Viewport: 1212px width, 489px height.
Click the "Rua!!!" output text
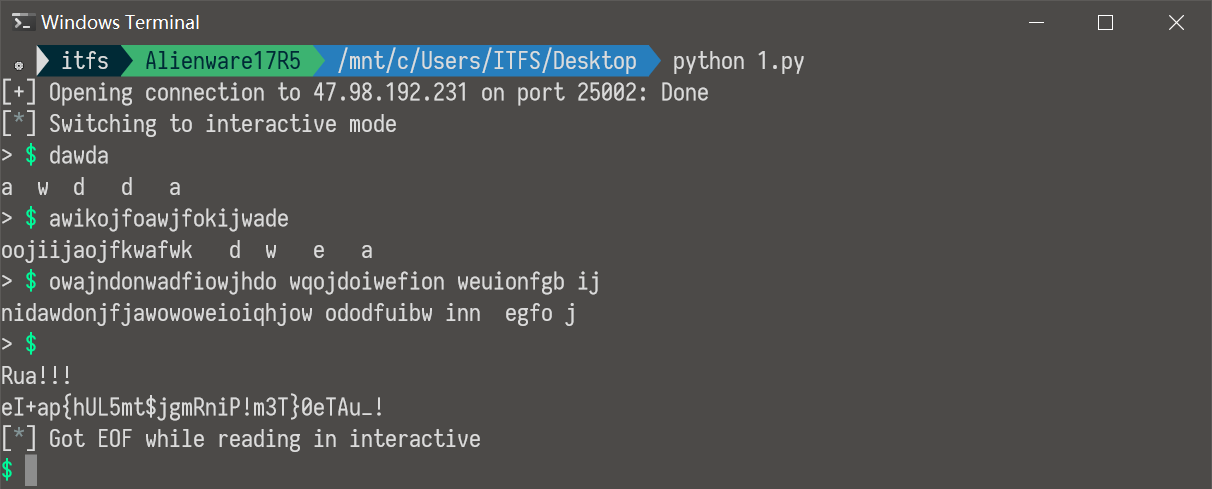click(x=37, y=375)
